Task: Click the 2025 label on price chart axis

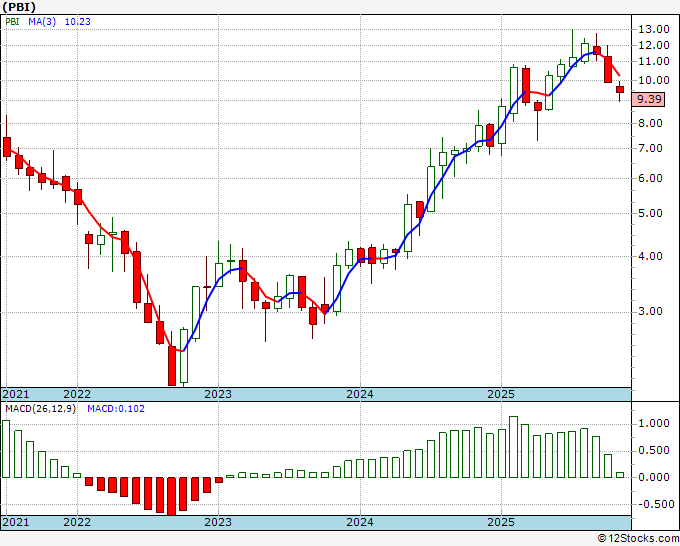Action: click(x=501, y=394)
